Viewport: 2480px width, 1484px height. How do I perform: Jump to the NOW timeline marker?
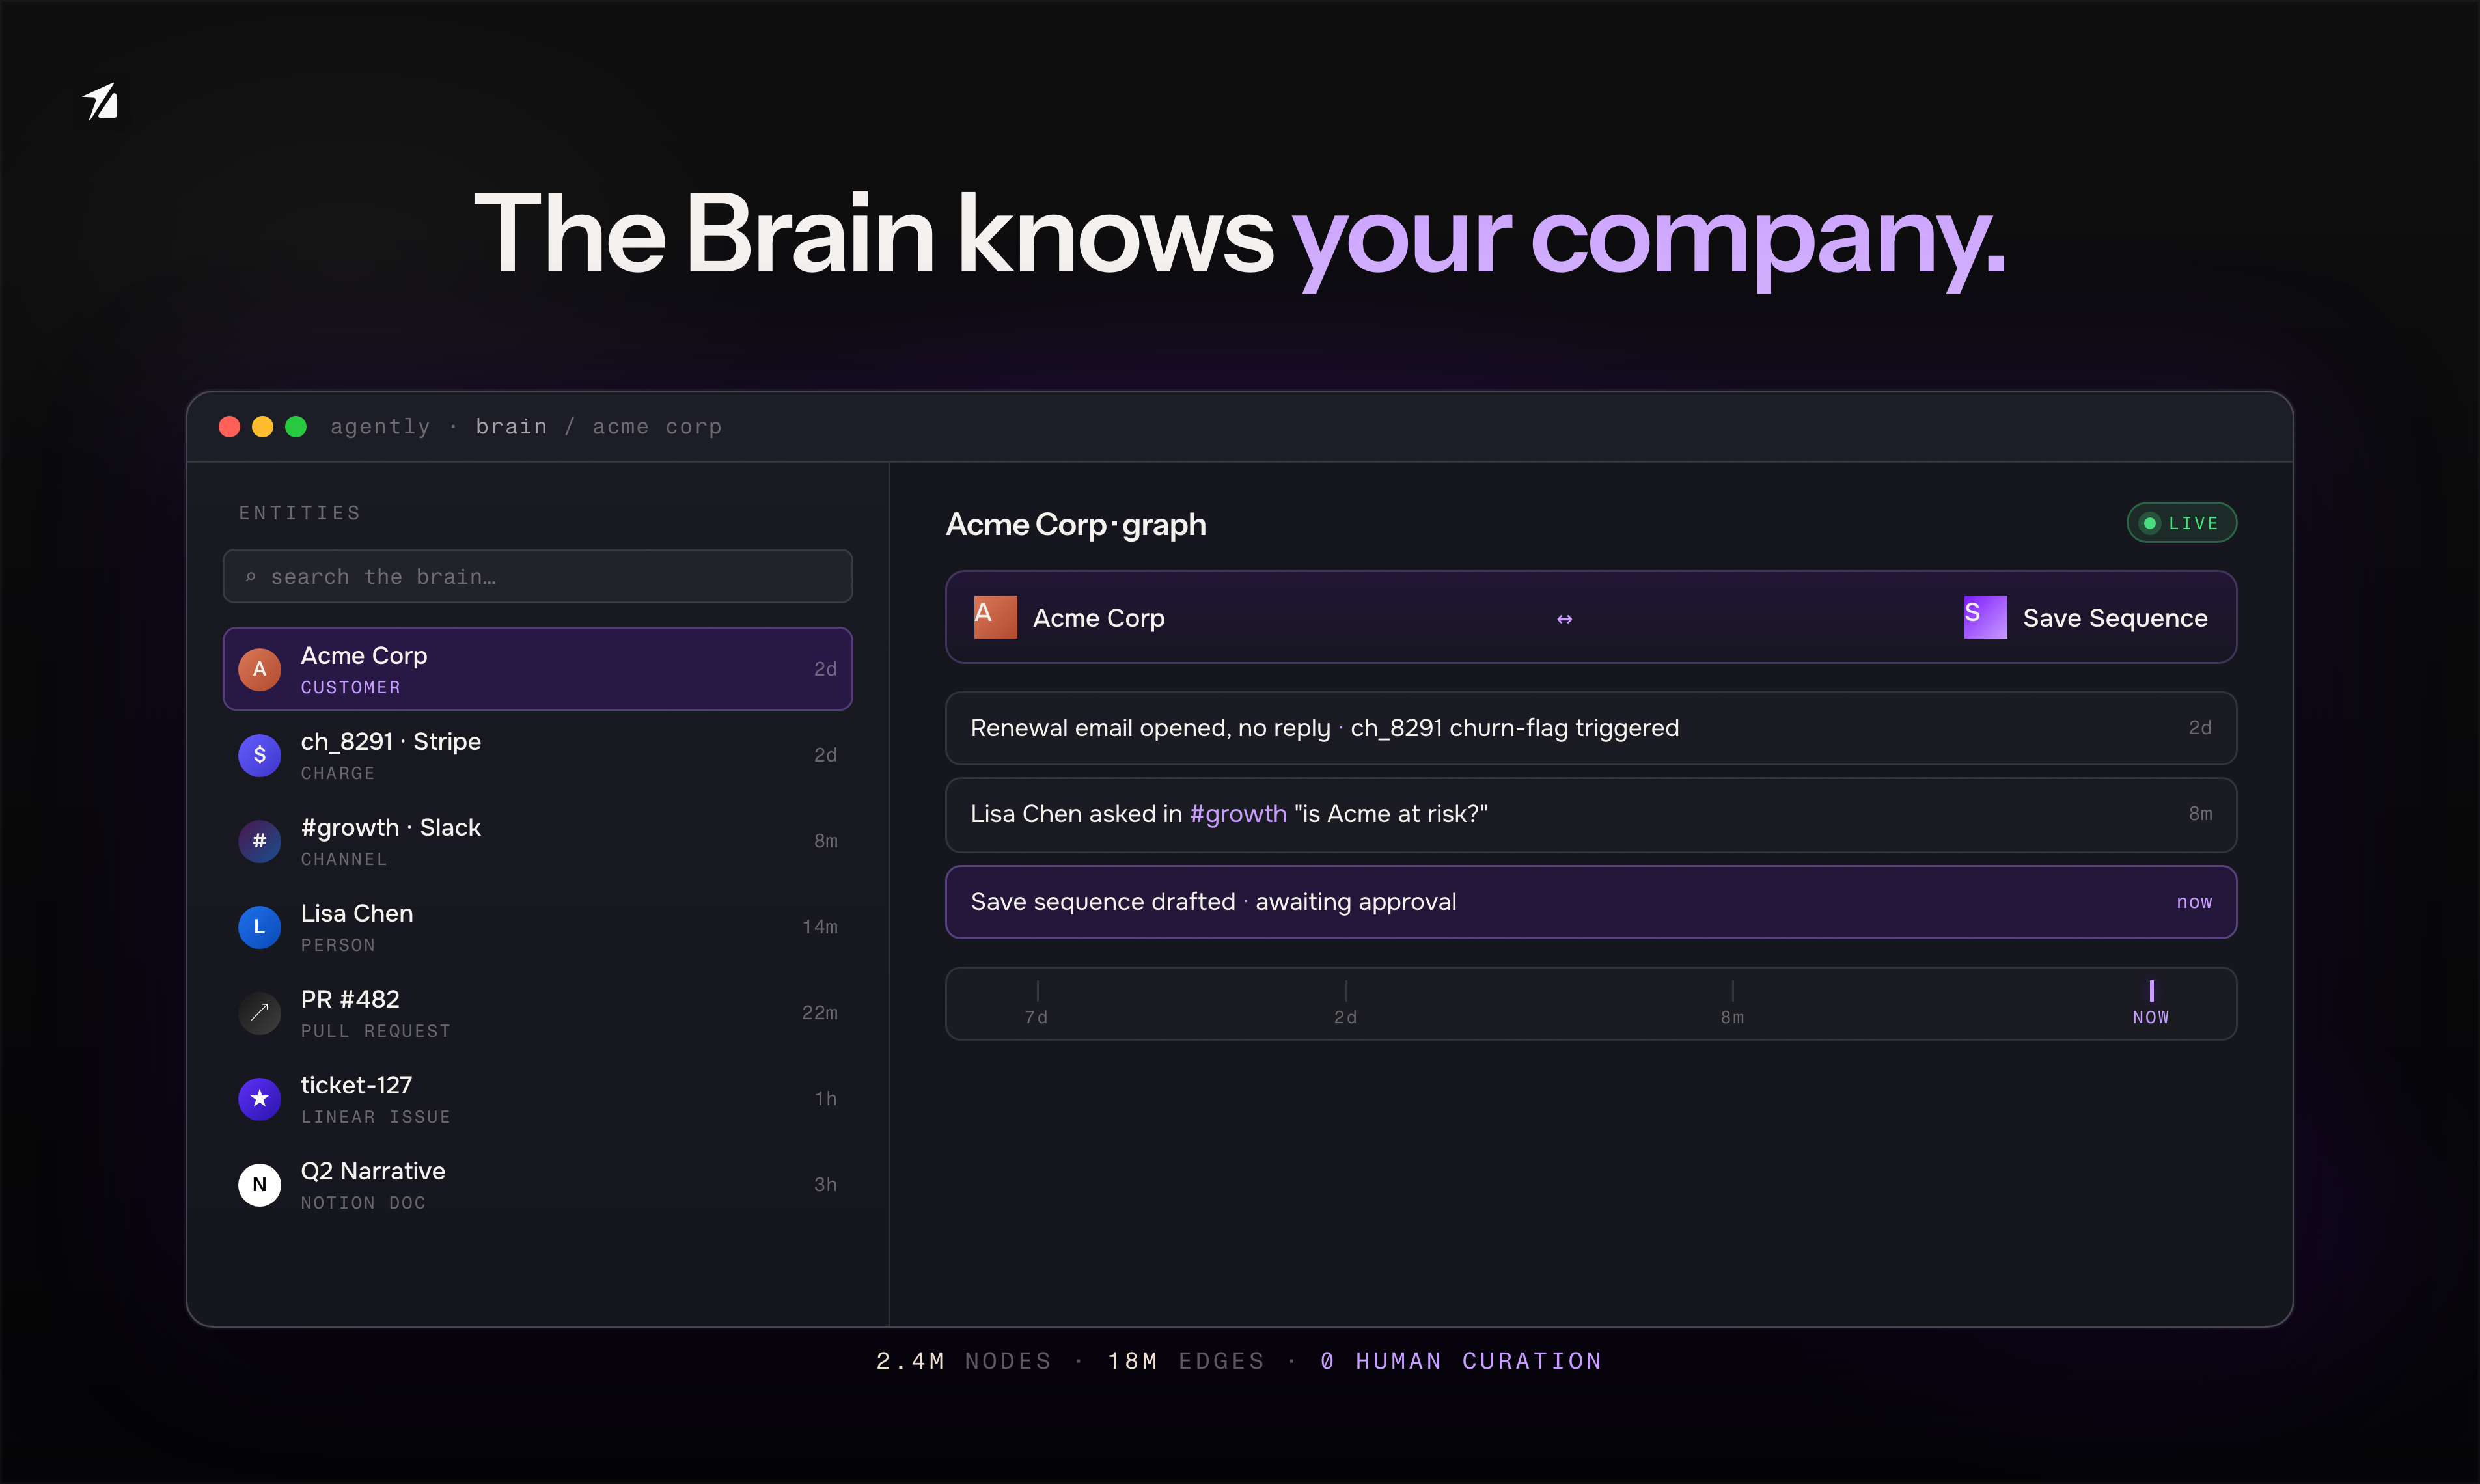point(2151,1004)
